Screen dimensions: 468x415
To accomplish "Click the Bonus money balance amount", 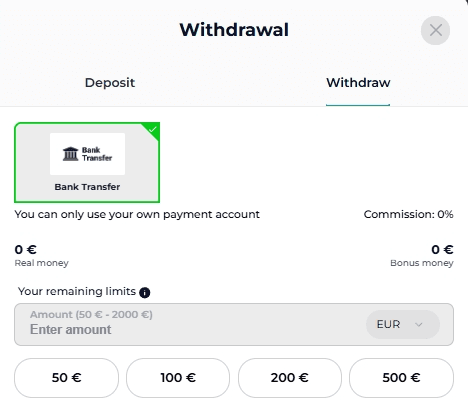I will click(x=442, y=249).
